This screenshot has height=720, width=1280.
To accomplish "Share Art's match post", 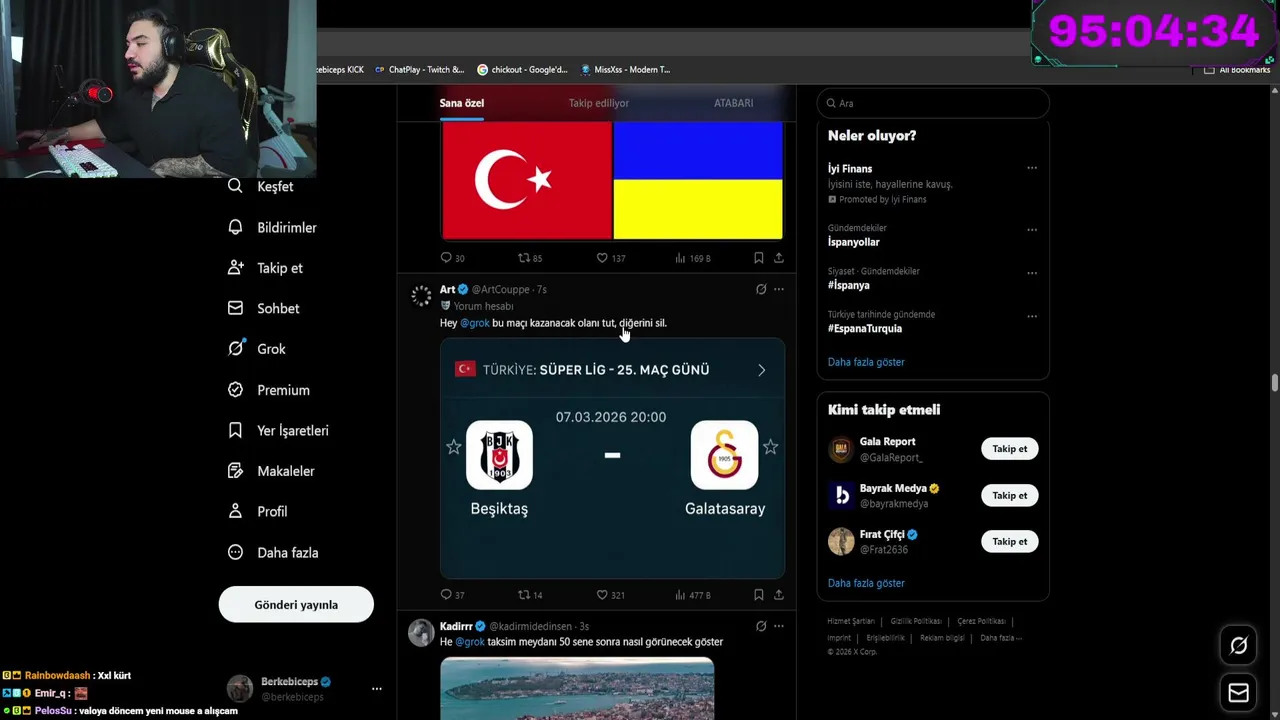I will click(778, 594).
